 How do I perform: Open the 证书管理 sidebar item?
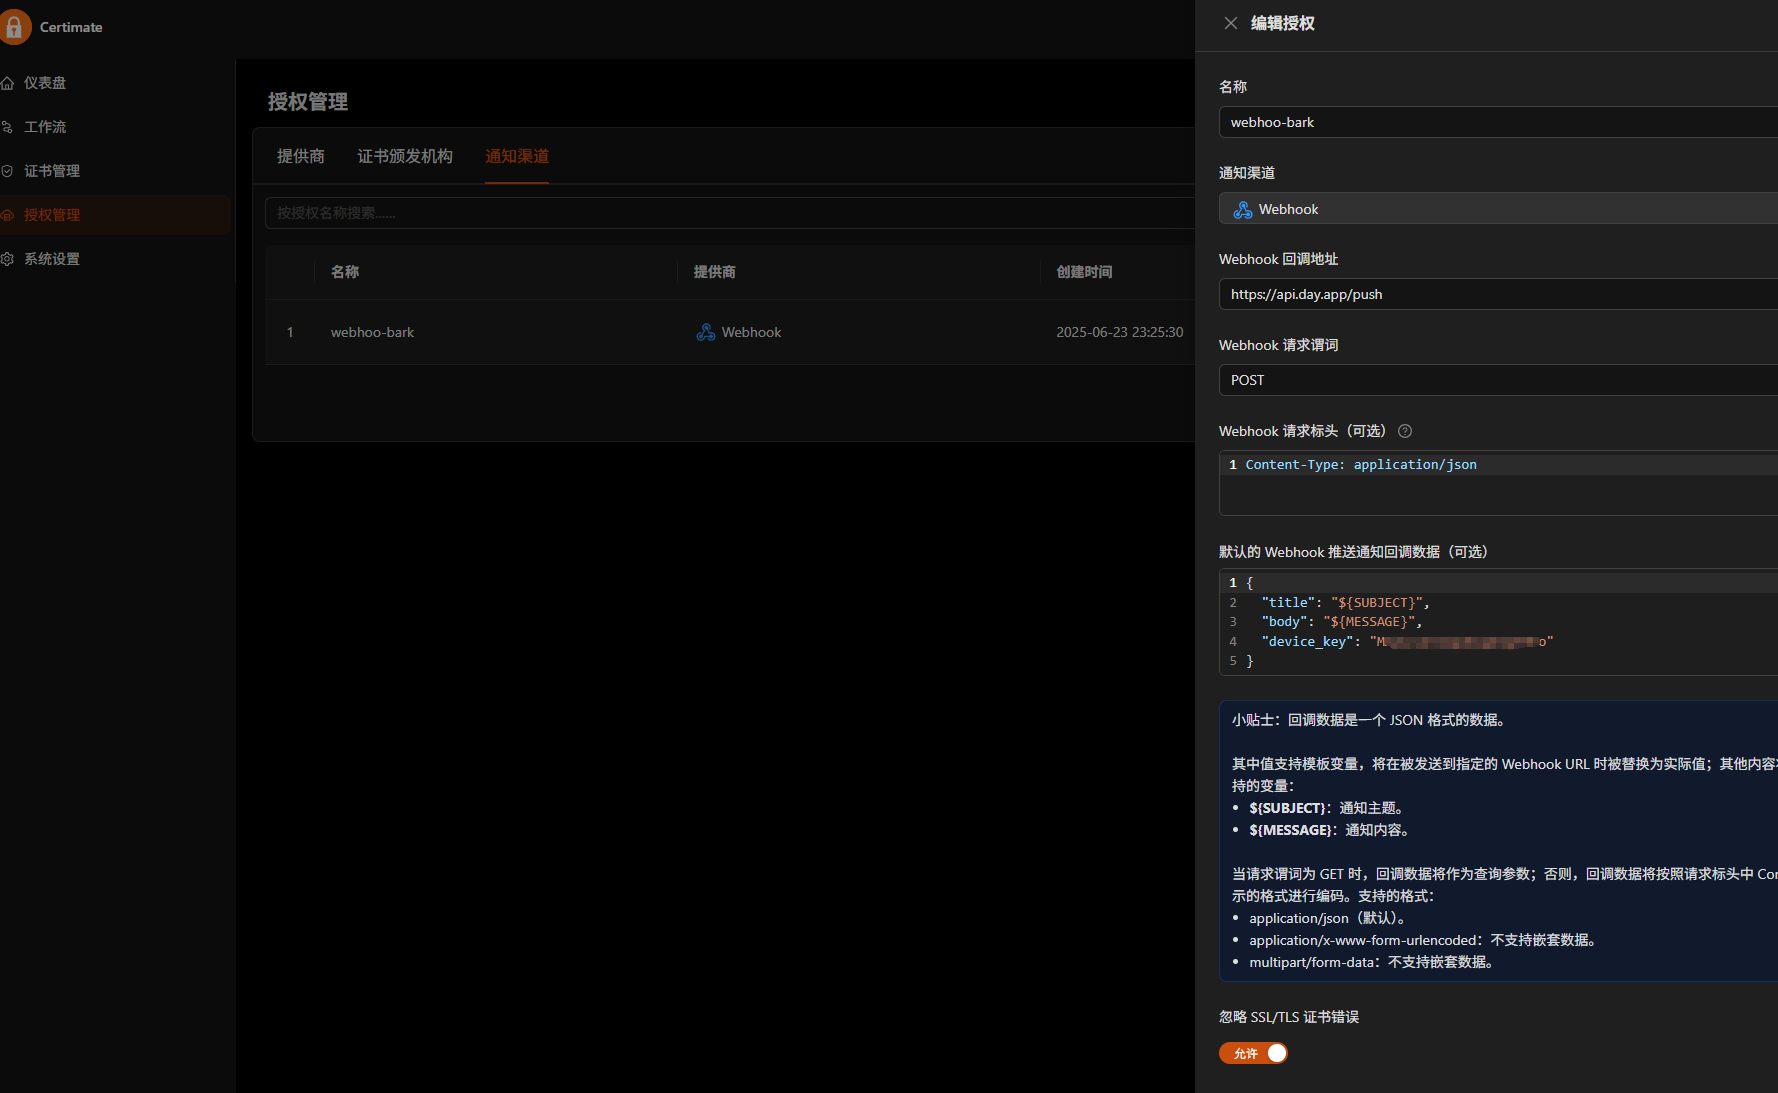52,171
